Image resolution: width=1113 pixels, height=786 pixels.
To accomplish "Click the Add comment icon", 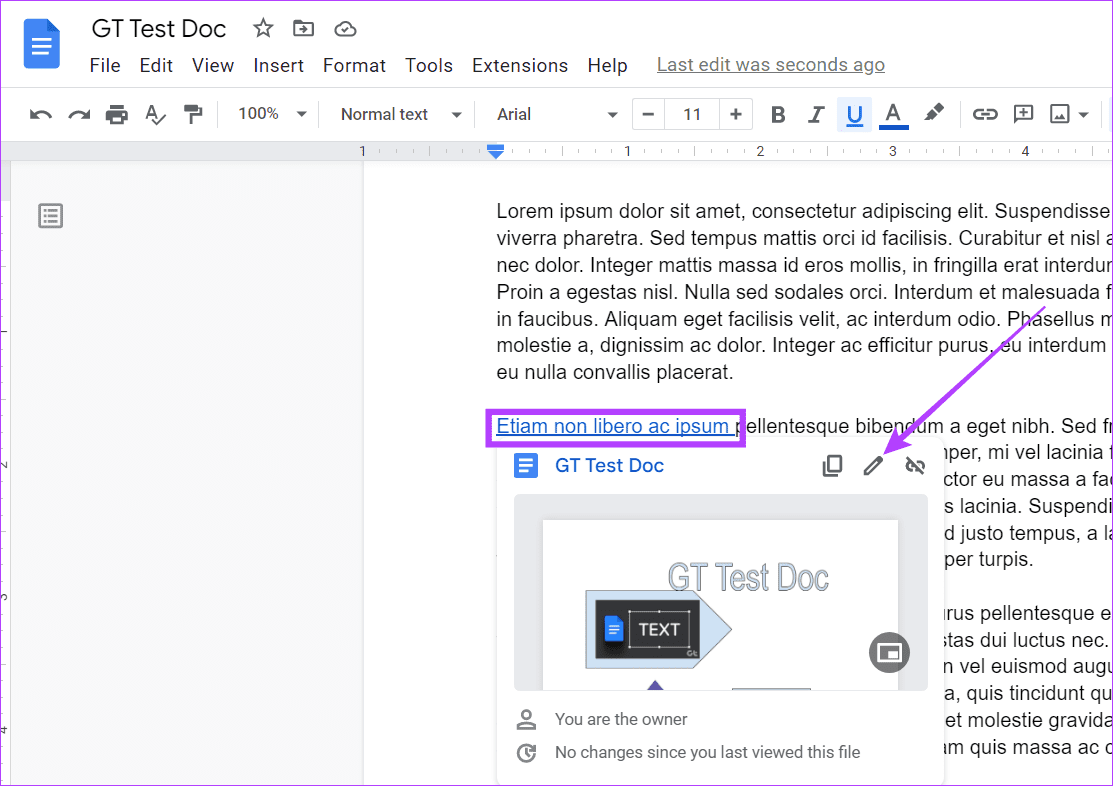I will point(1023,115).
